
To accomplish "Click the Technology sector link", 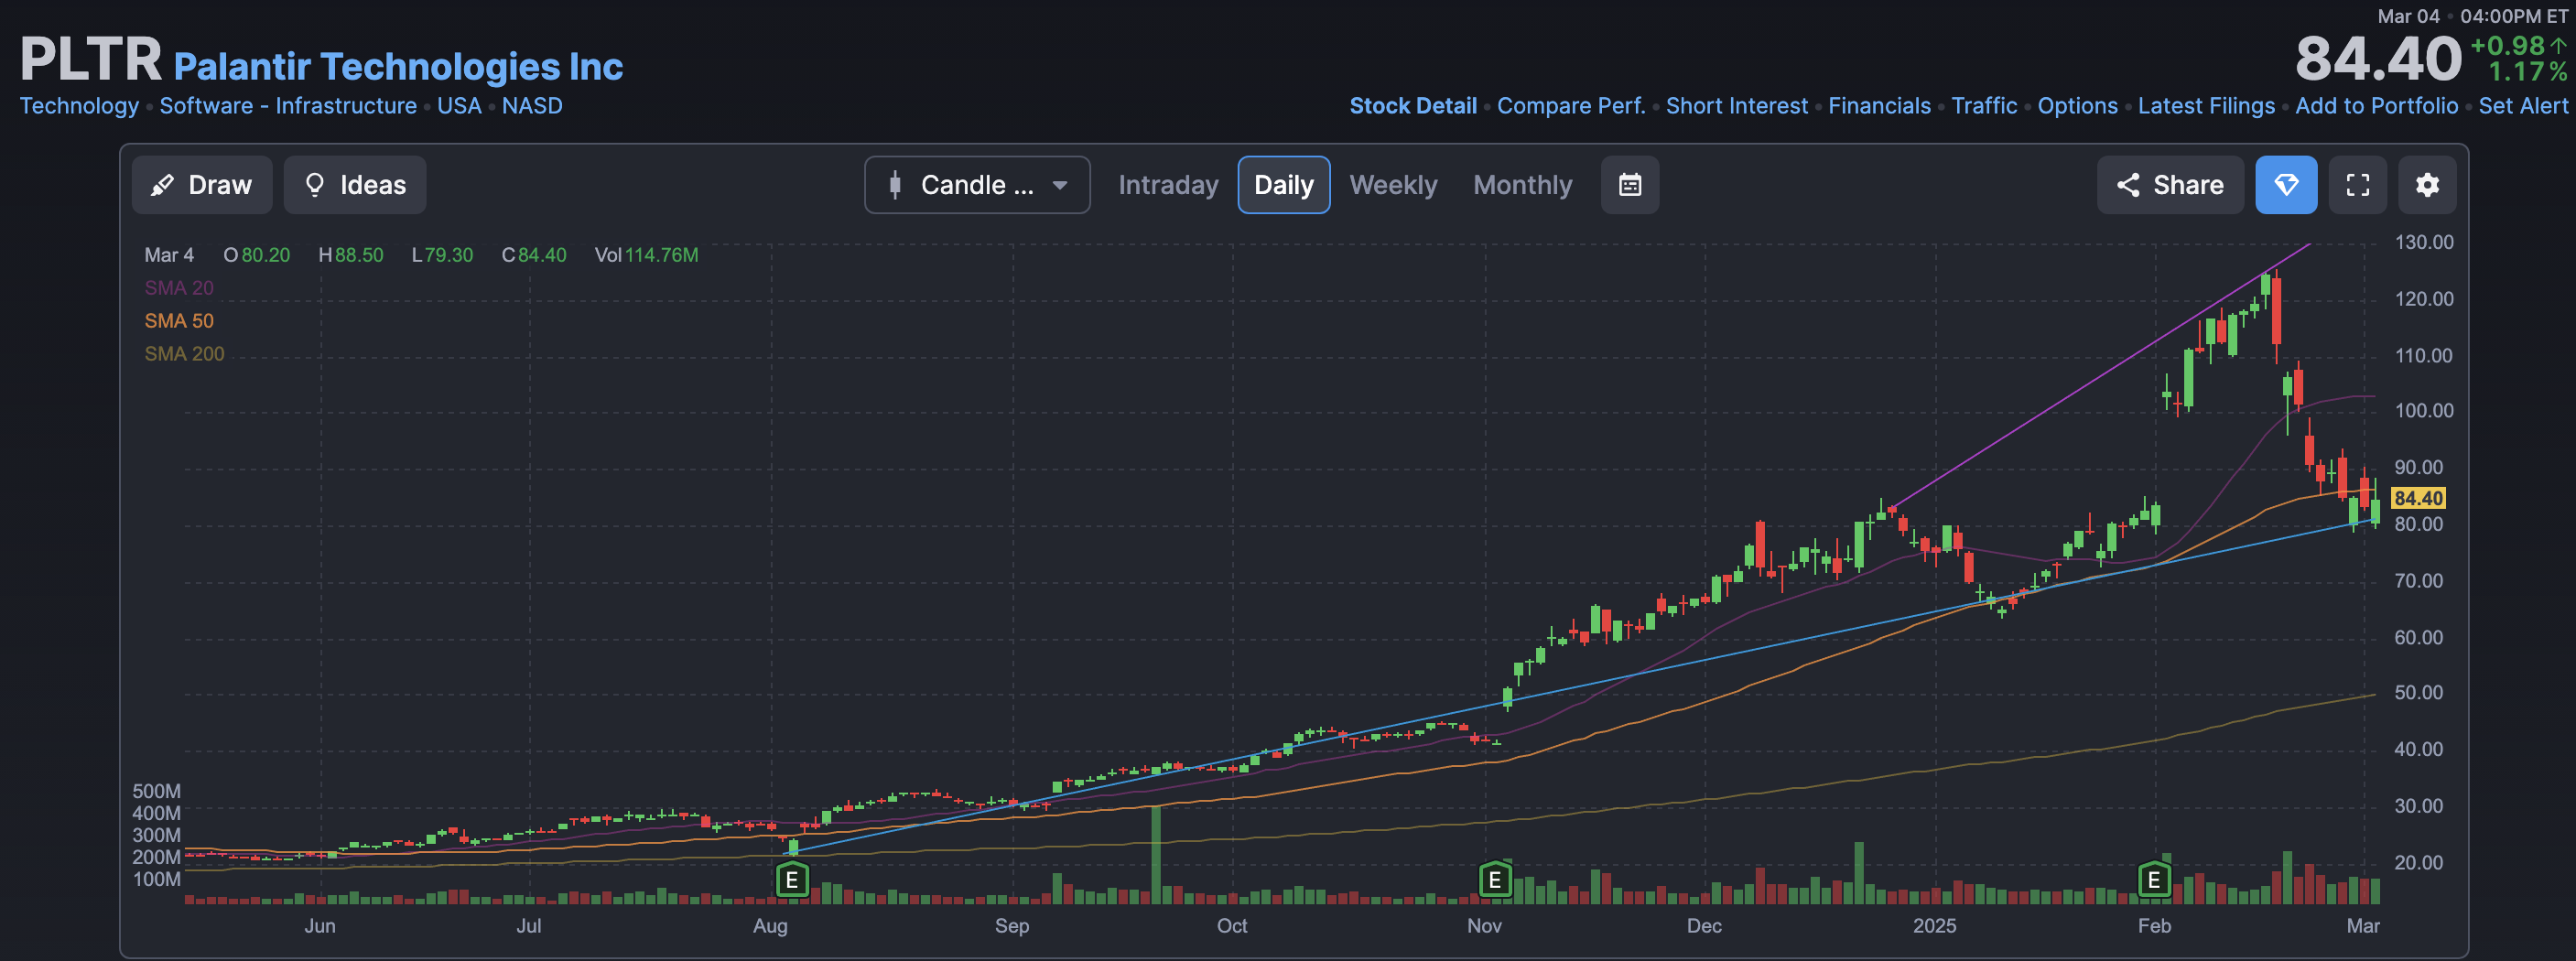I will pos(80,106).
